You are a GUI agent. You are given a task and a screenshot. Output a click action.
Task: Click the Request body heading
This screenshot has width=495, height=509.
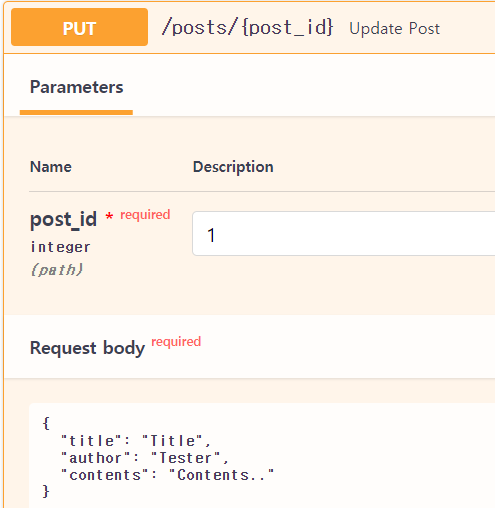(87, 348)
